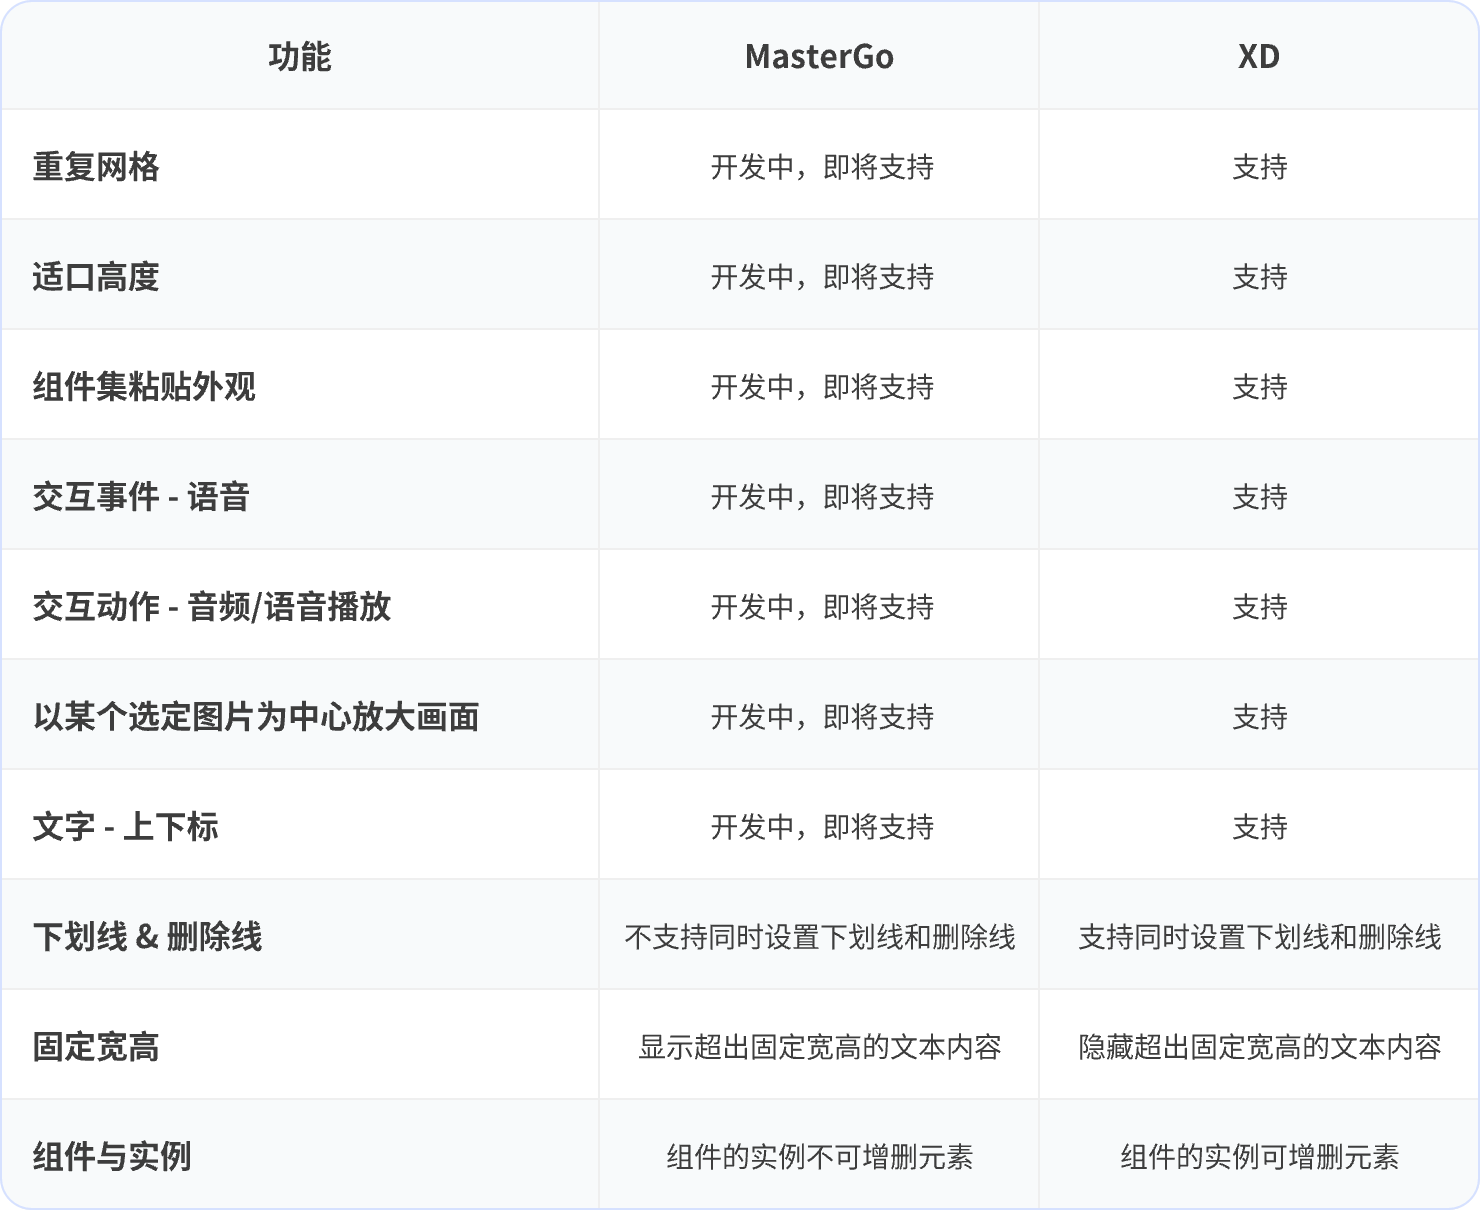Click XD 支持 cell in 重复网格 row
This screenshot has height=1210, width=1480.
(x=1260, y=166)
